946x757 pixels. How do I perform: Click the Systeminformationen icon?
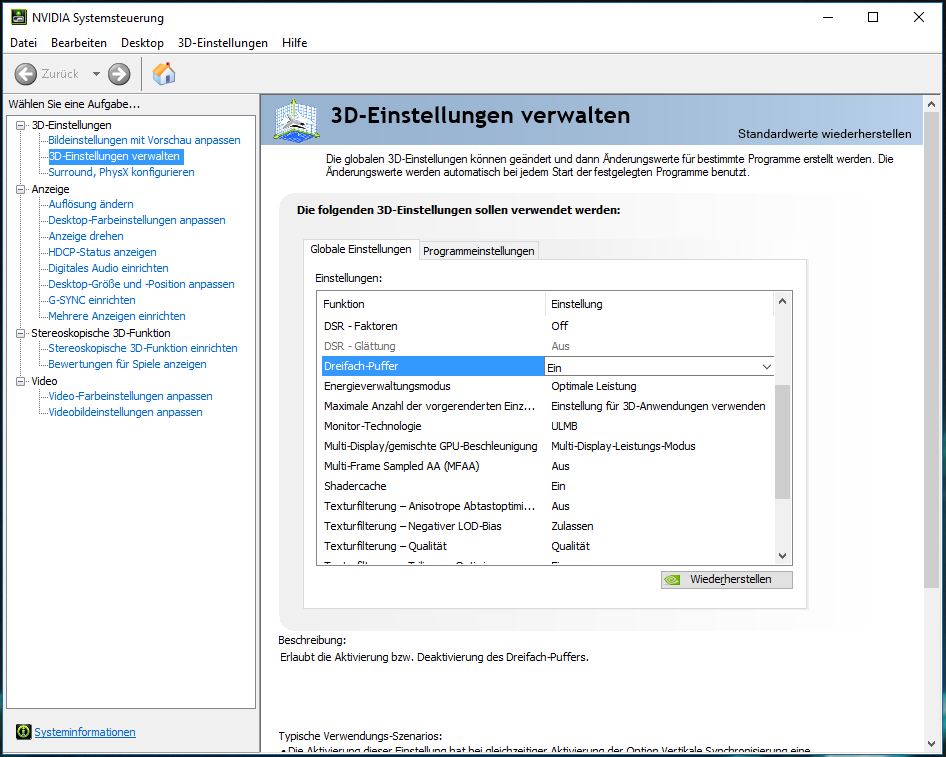[x=23, y=732]
